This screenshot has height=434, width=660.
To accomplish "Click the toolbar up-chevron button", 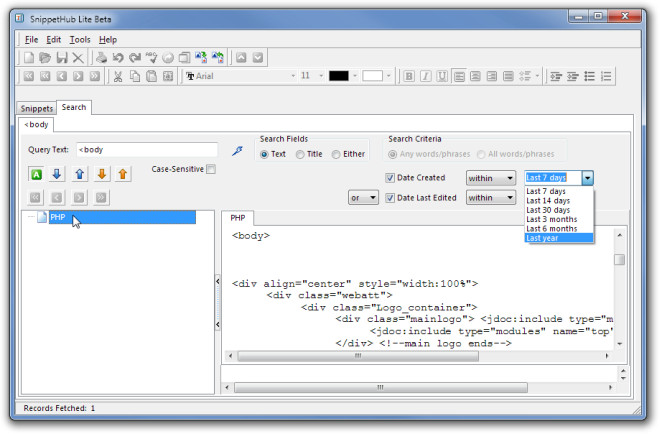I will click(241, 58).
